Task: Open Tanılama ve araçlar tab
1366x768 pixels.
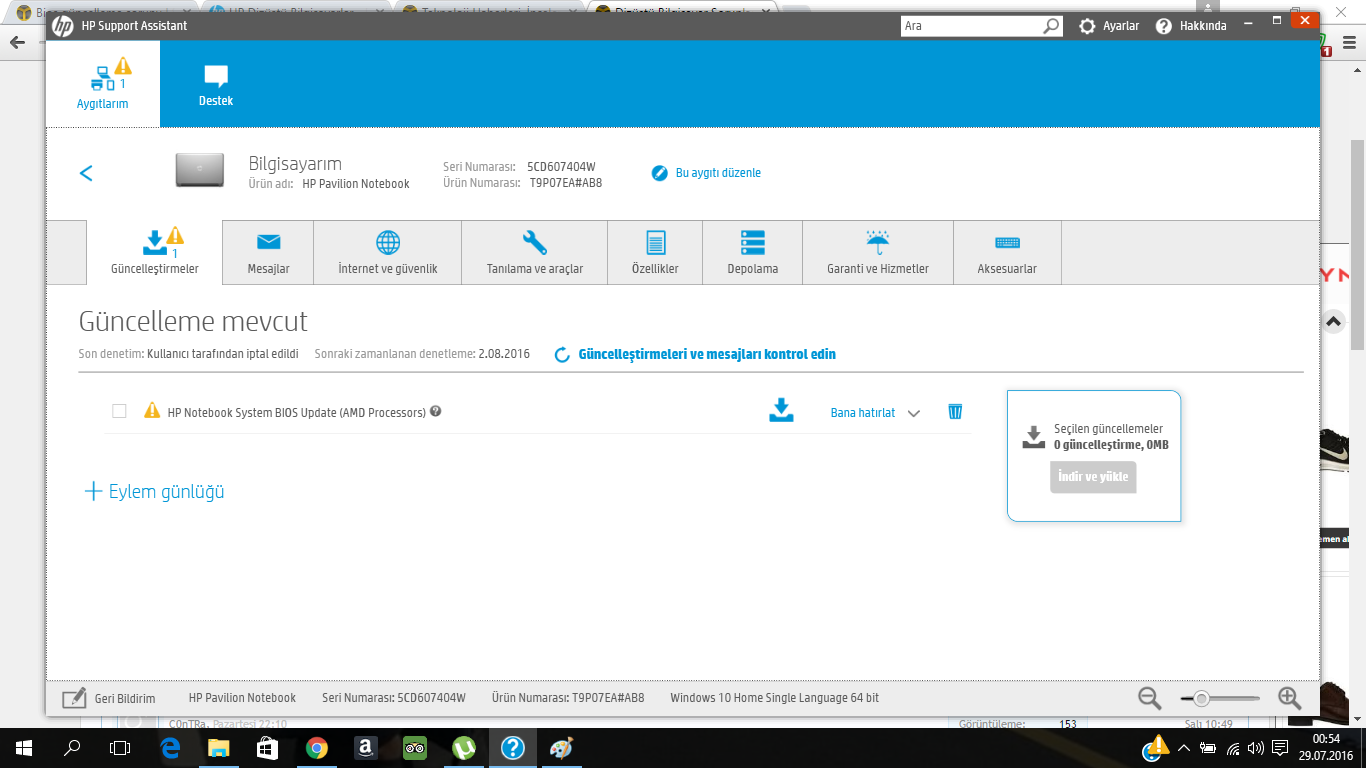Action: [x=535, y=252]
